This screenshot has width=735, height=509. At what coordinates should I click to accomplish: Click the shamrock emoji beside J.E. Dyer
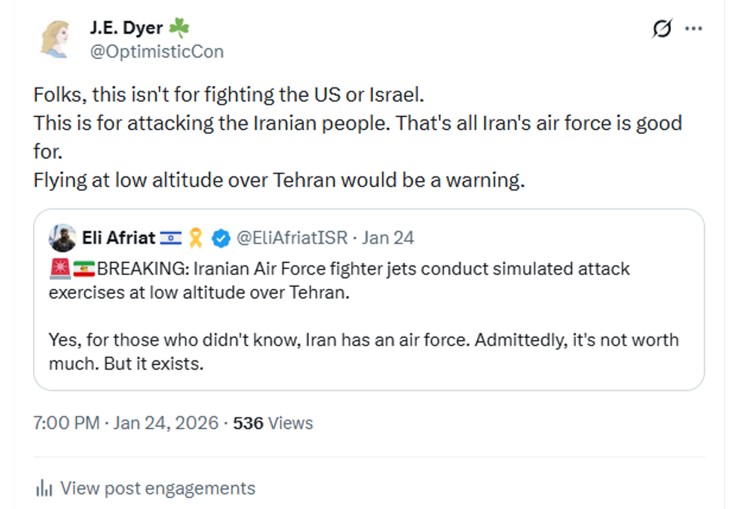179,28
